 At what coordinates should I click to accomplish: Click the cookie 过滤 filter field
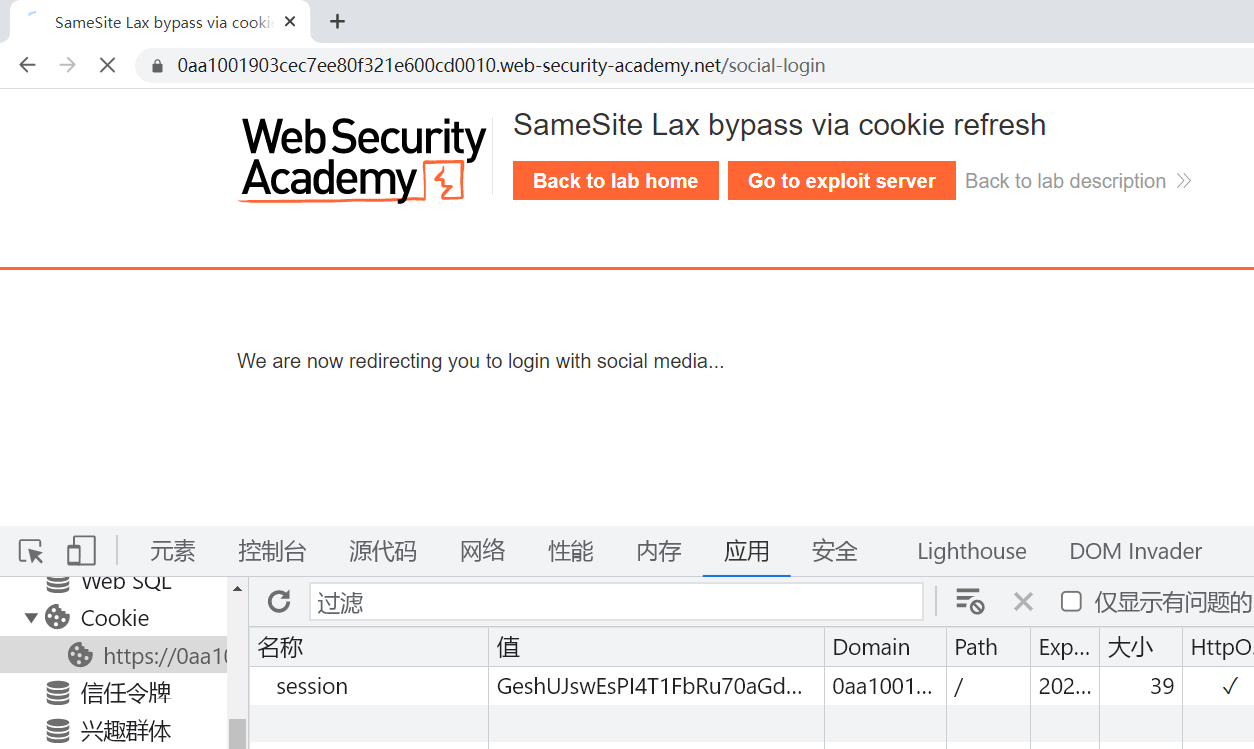615,602
